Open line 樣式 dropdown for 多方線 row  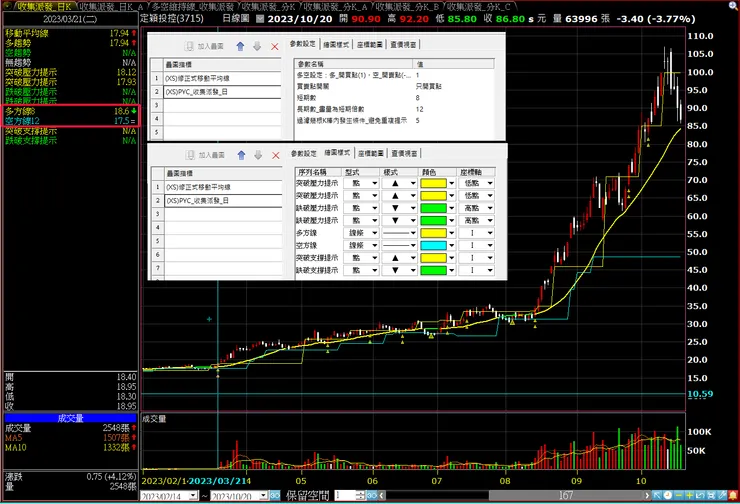tap(399, 233)
